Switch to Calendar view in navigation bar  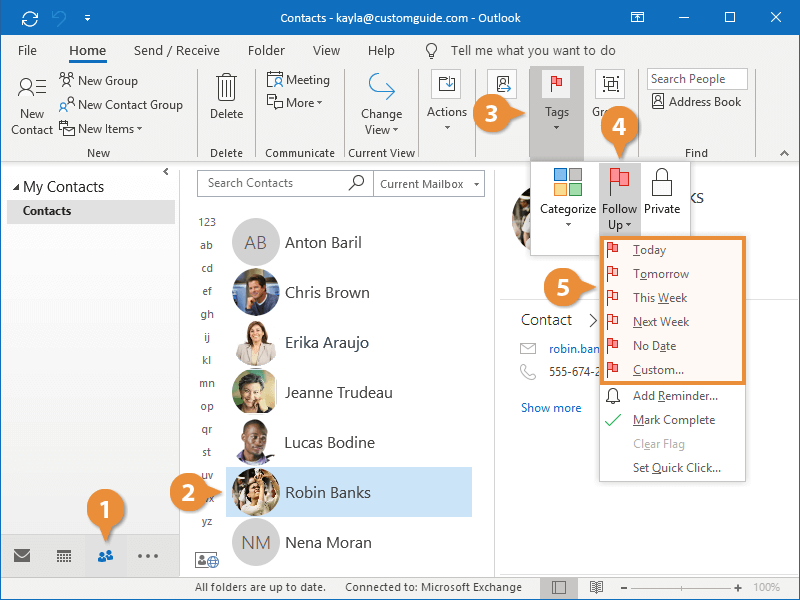[x=64, y=556]
